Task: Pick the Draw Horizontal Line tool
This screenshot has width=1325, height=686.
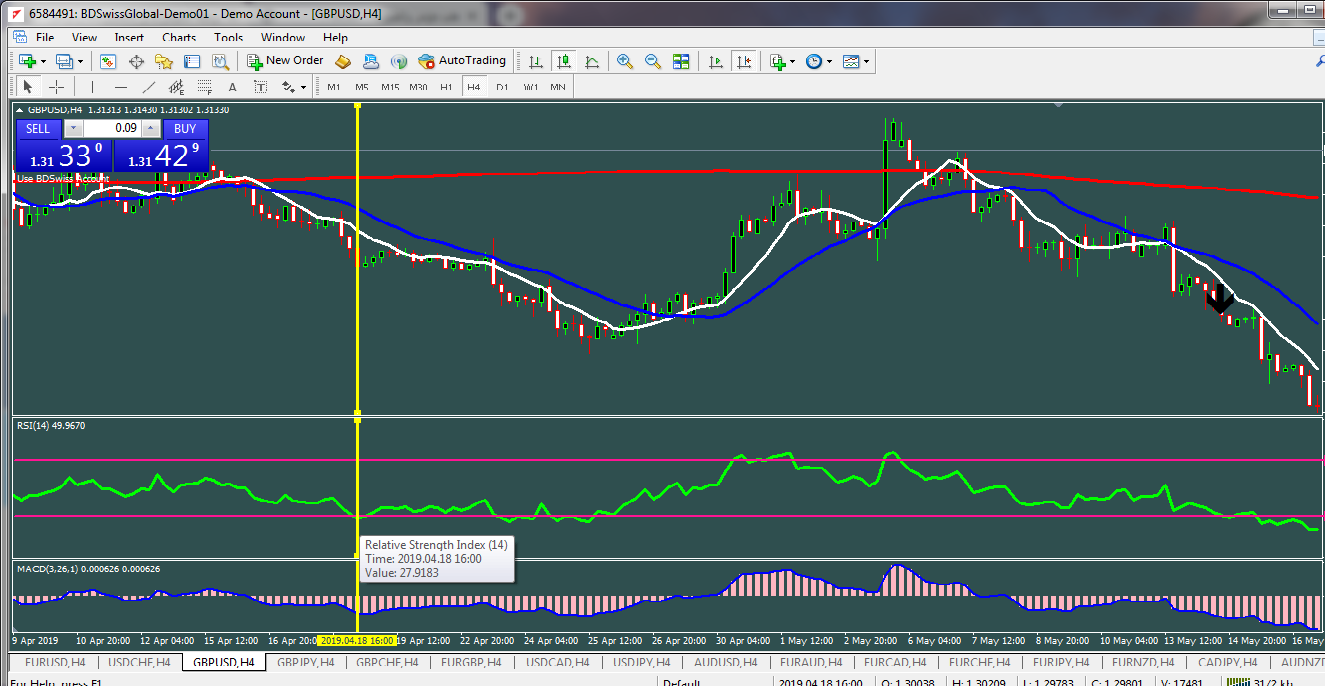Action: [120, 87]
